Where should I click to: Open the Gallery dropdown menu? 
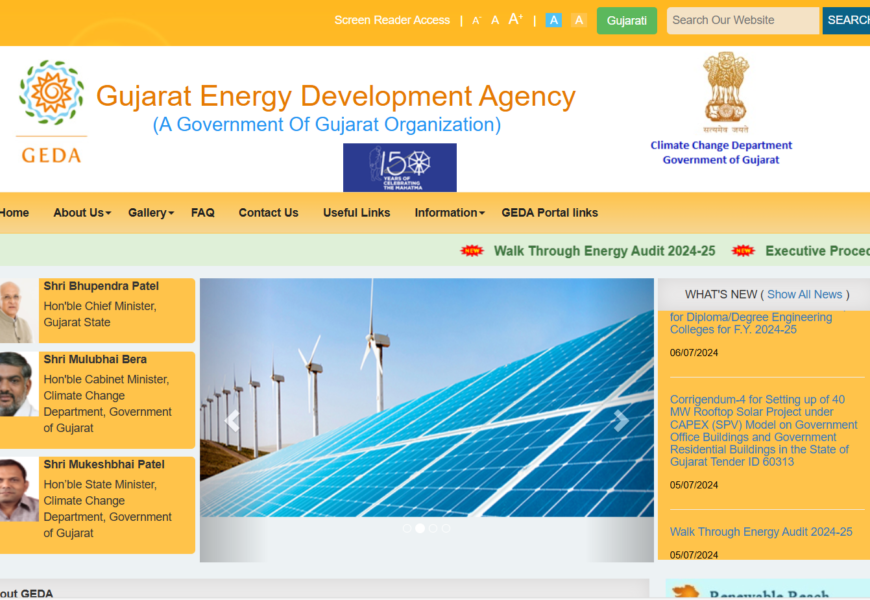point(151,213)
